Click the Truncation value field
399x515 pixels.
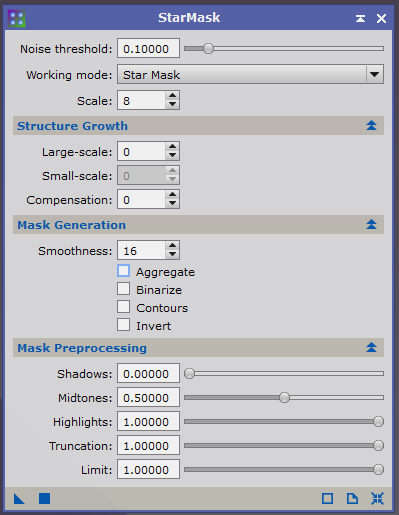tap(148, 445)
